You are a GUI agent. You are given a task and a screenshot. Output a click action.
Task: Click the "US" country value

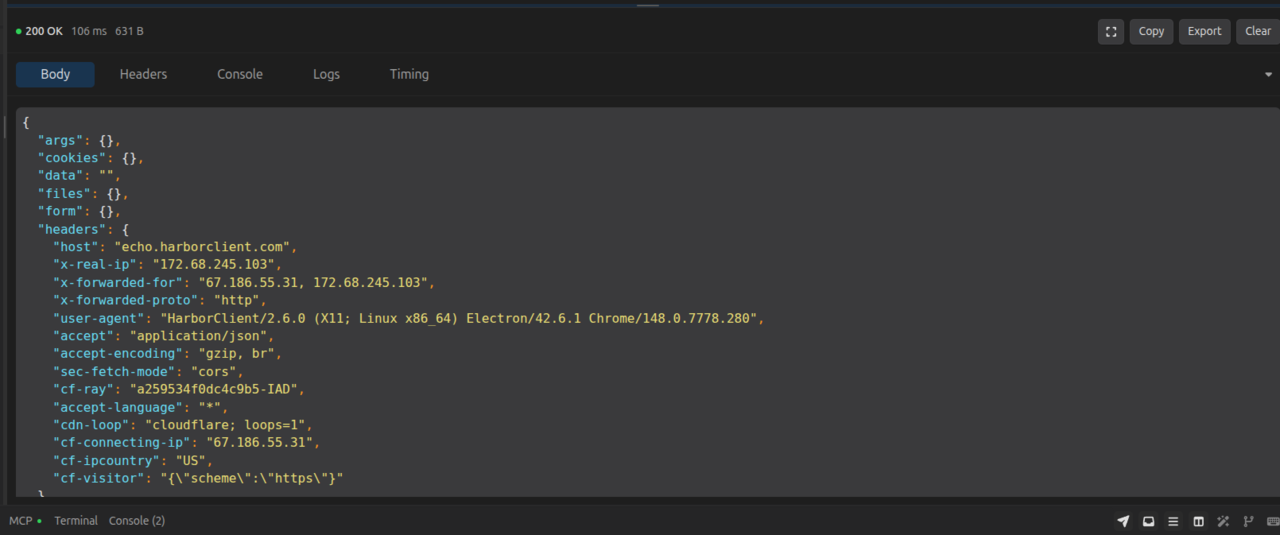pos(191,460)
